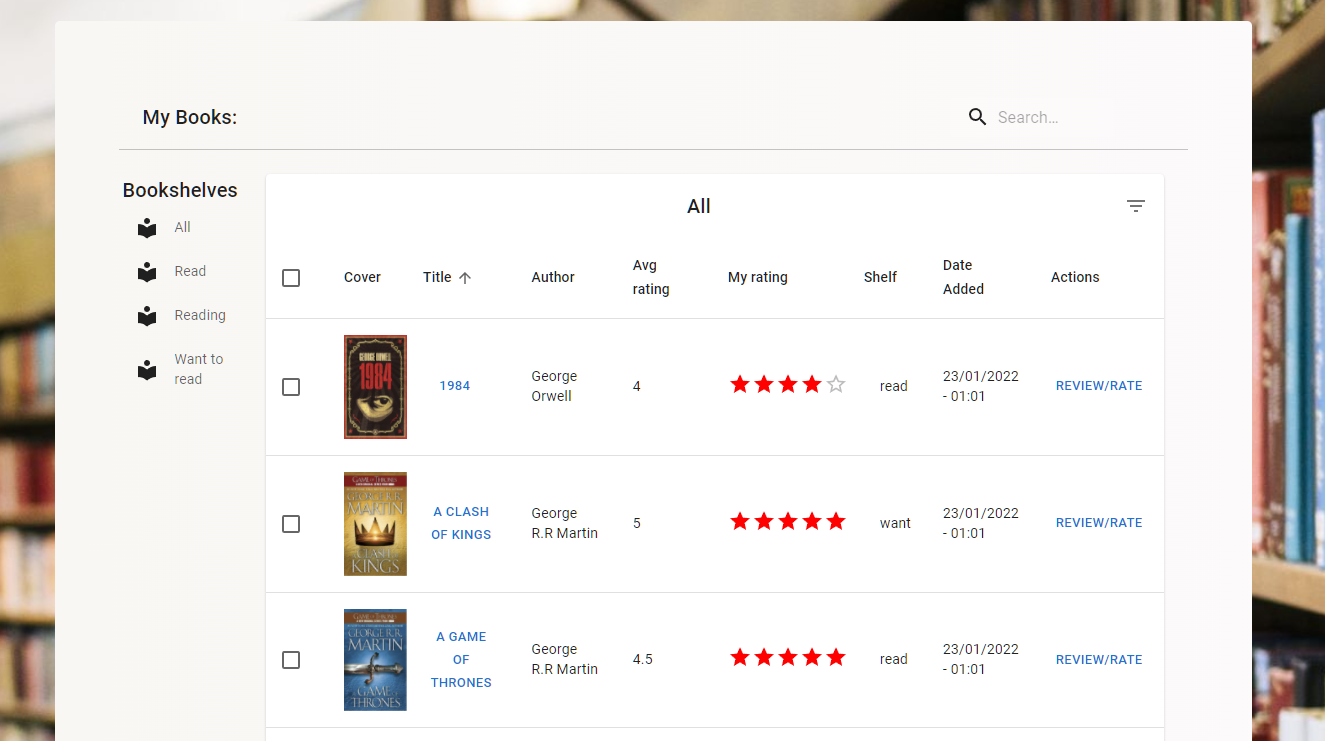Sort the table by Author column
Screen dimensions: 1325x741
(552, 278)
